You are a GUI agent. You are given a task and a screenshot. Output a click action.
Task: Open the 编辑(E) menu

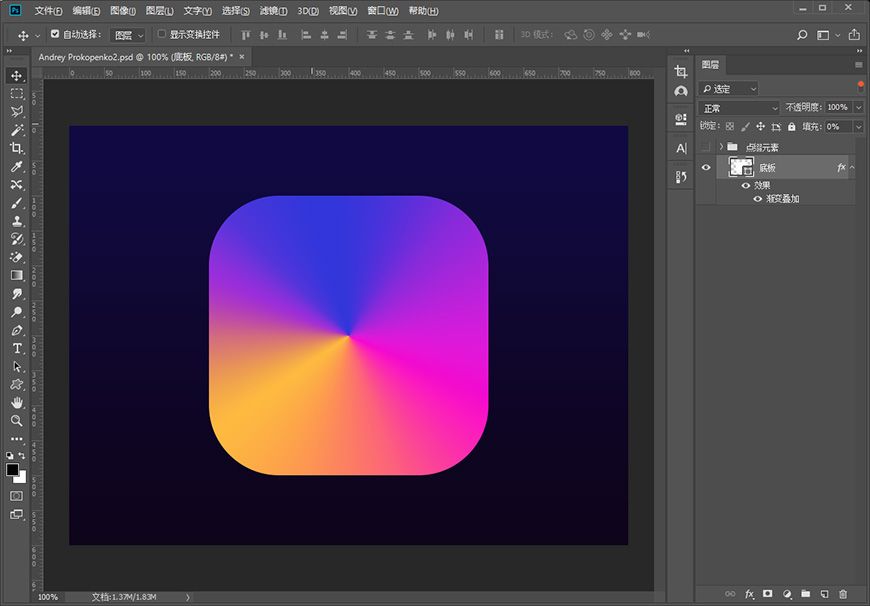(86, 11)
